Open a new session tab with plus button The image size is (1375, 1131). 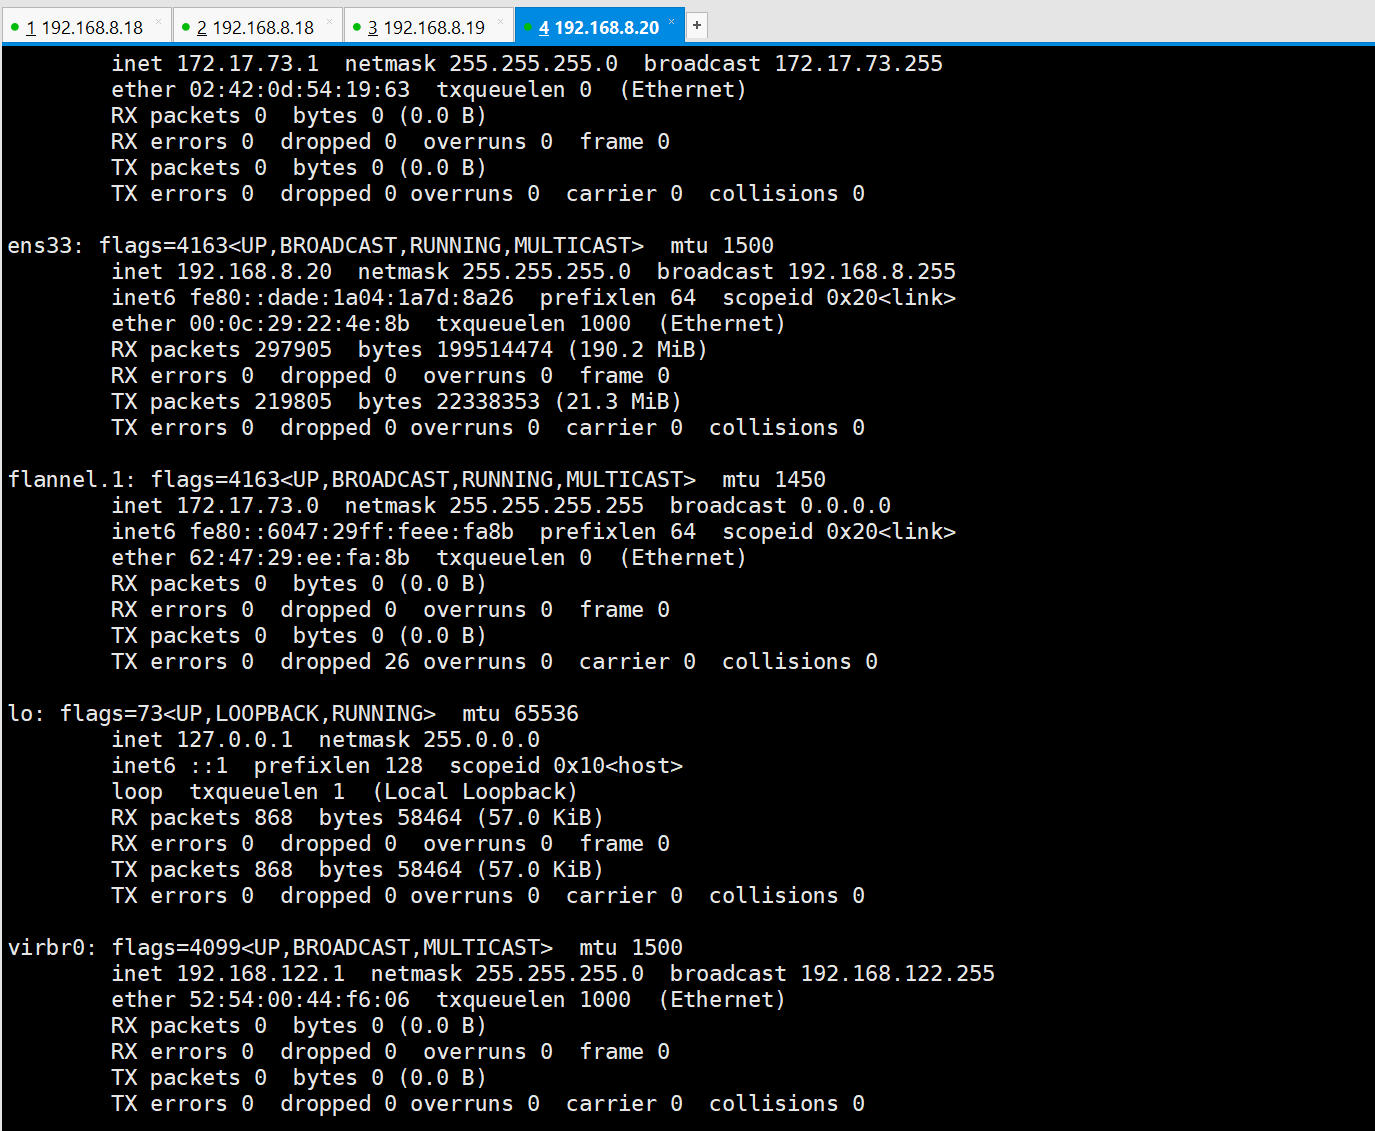pyautogui.click(x=697, y=25)
